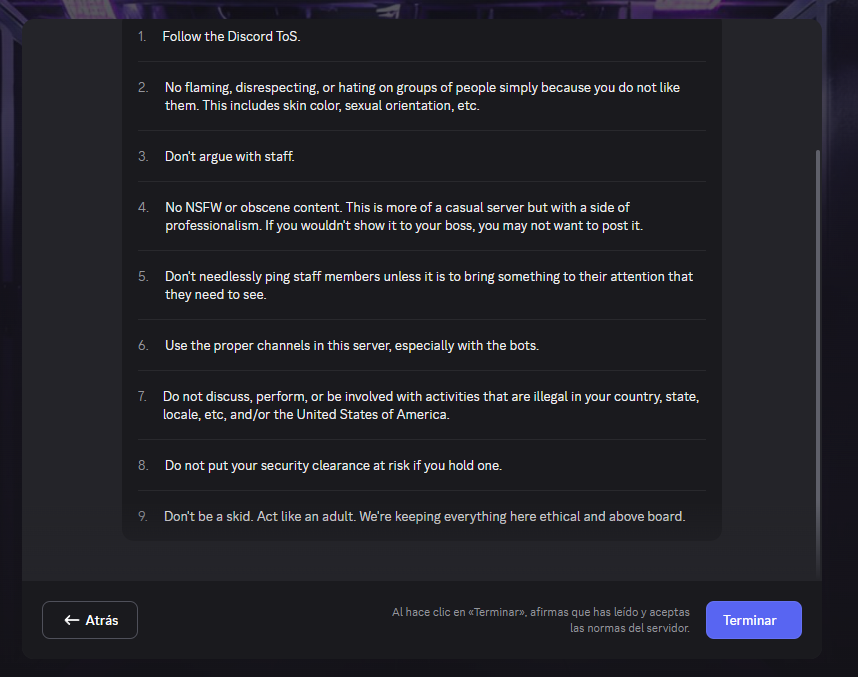Click the "Don't argue with staff" rule

tap(229, 157)
